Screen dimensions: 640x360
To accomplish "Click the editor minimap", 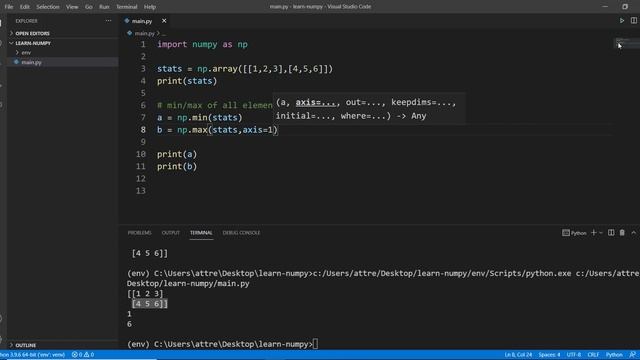I will pos(627,43).
